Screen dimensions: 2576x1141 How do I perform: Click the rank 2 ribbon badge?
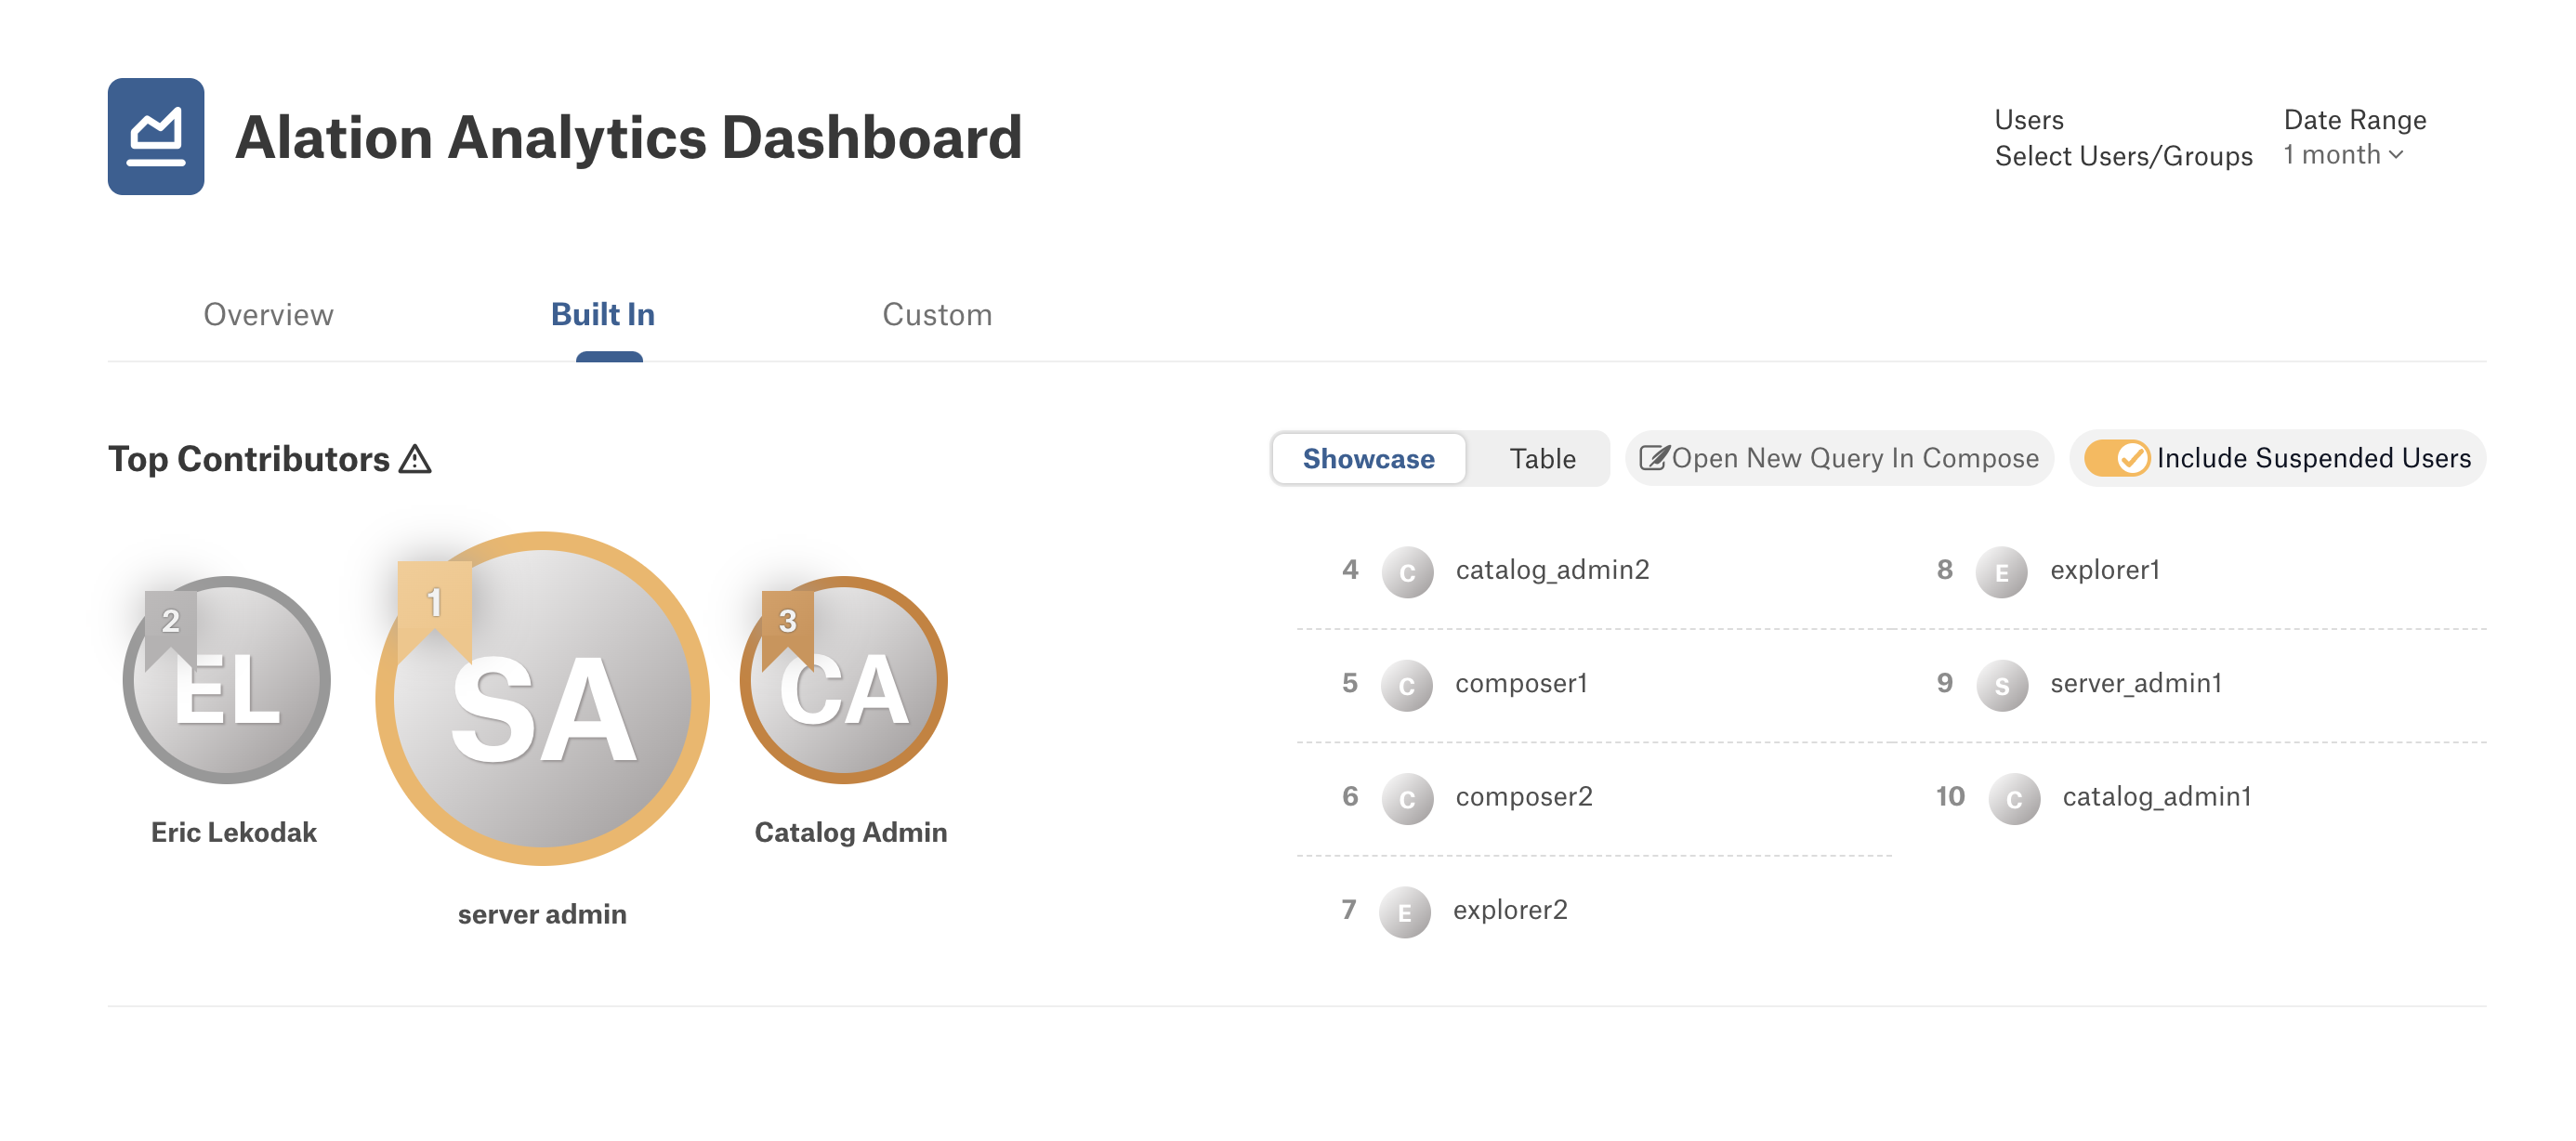pyautogui.click(x=171, y=630)
